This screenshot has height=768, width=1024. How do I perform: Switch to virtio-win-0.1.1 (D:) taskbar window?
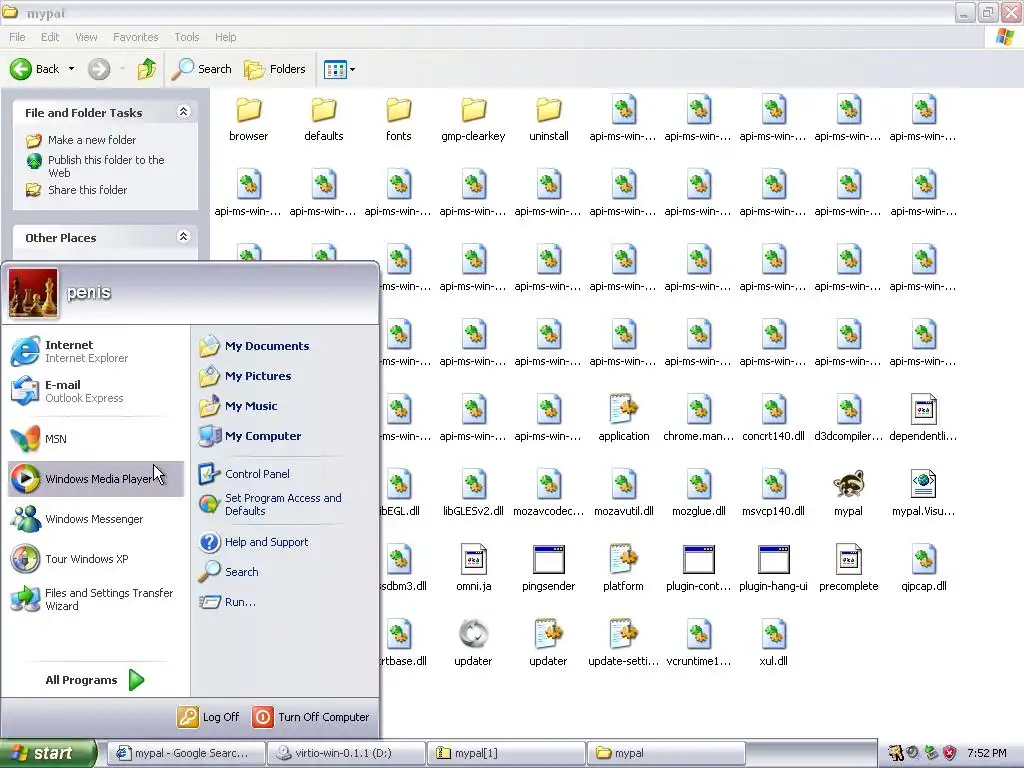click(x=347, y=753)
